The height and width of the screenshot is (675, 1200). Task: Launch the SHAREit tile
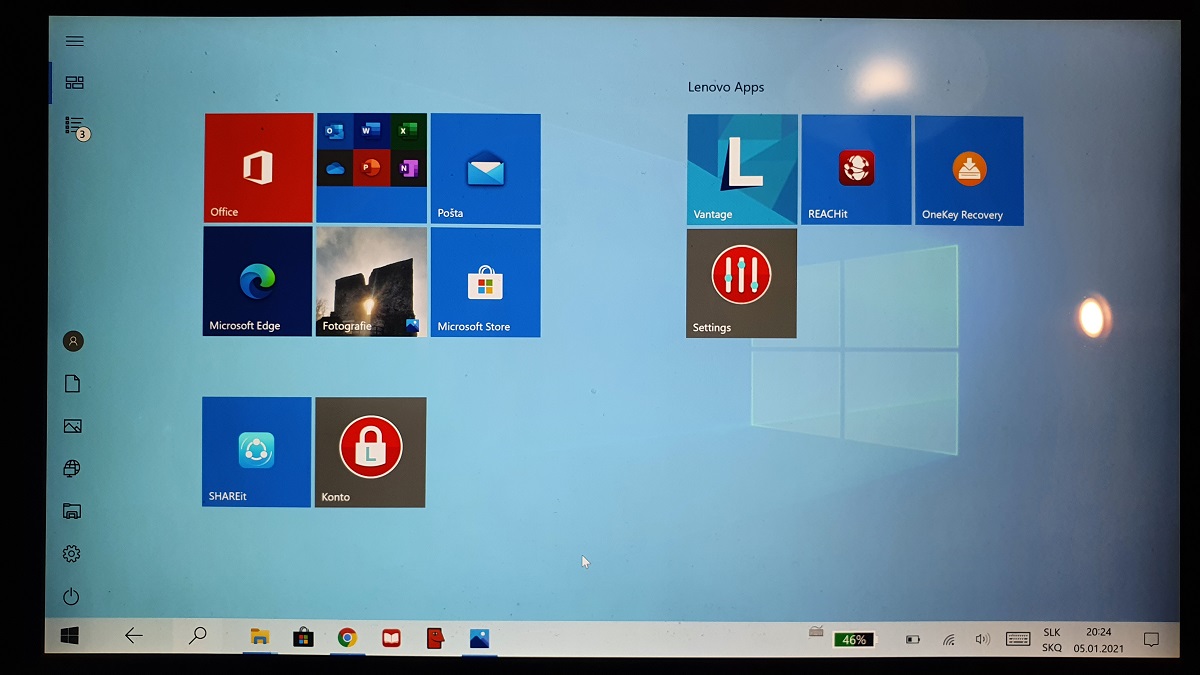[256, 452]
